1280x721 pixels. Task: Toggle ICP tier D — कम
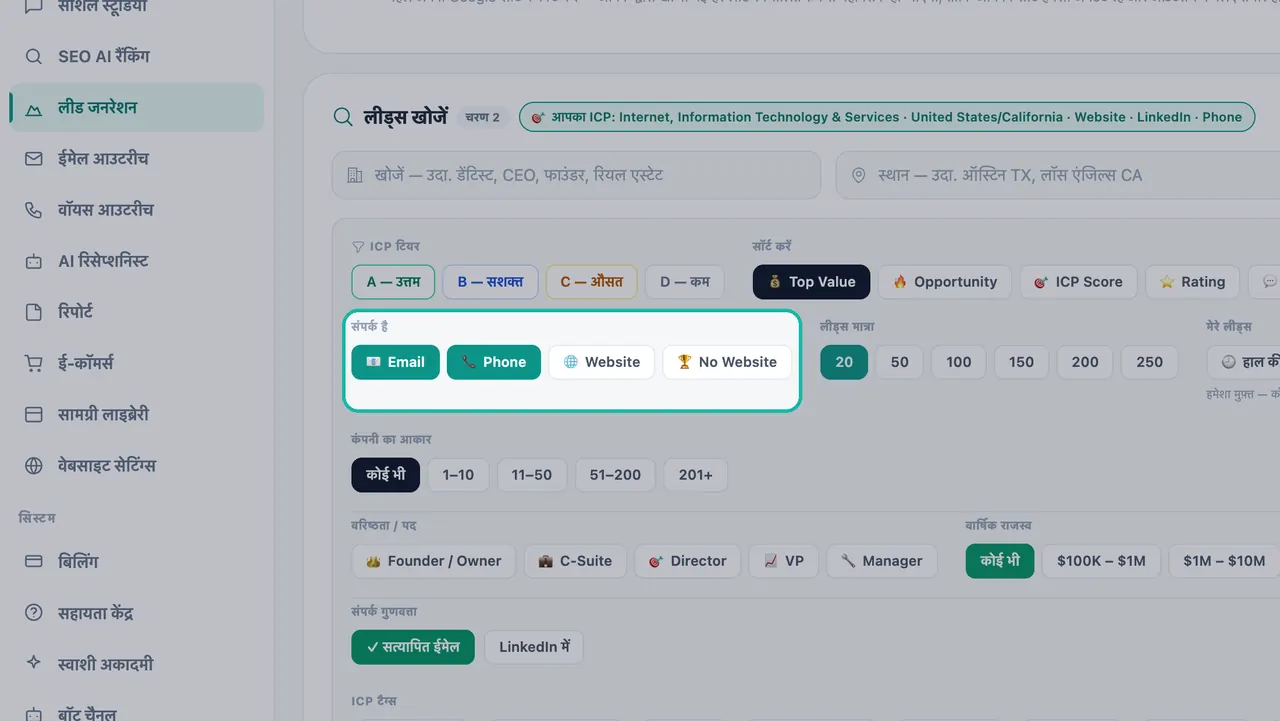684,282
